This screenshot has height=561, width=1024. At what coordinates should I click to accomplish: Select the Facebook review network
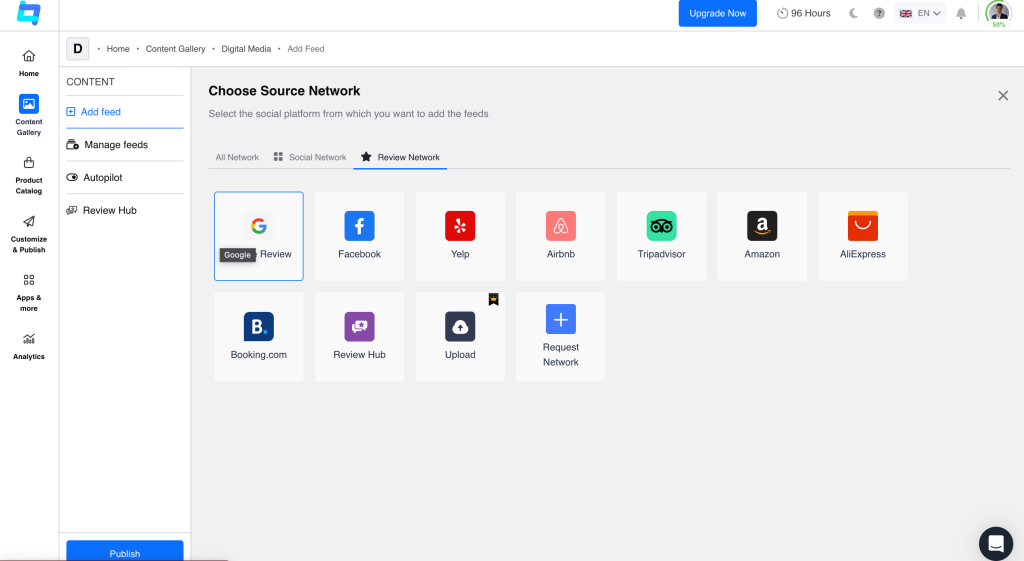(359, 236)
